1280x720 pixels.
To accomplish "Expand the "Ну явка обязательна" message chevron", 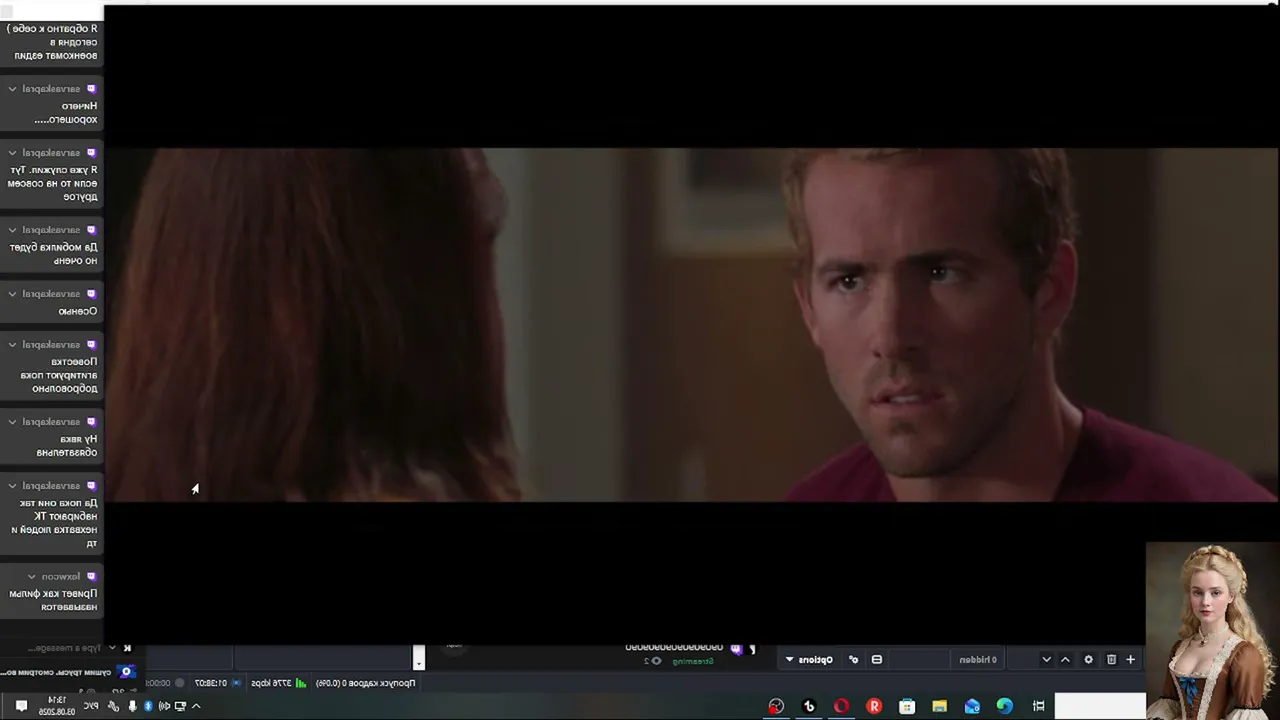I will [12, 422].
